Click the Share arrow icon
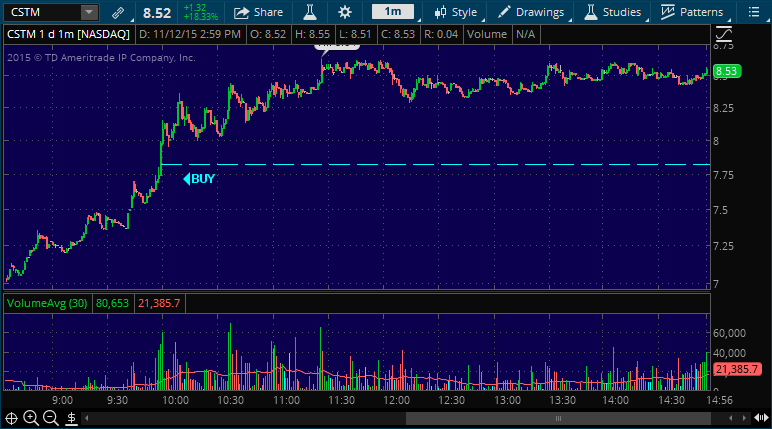 coord(241,12)
